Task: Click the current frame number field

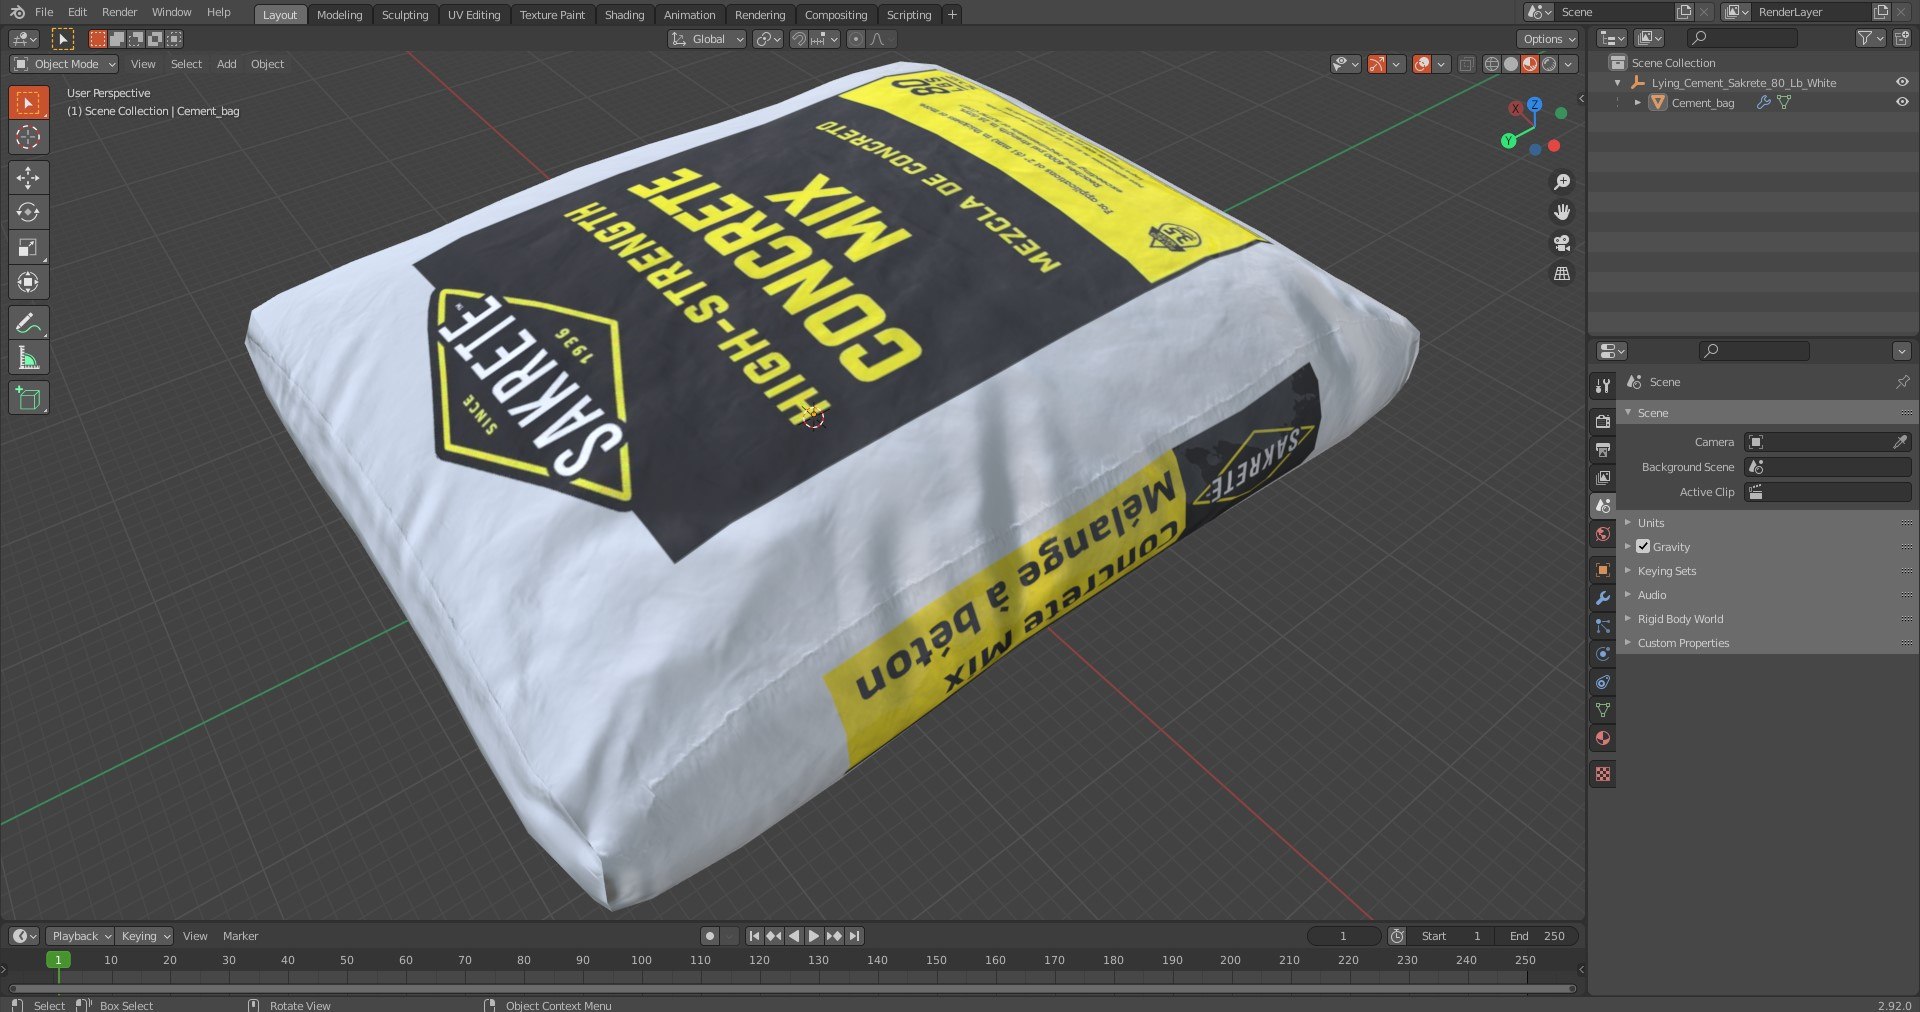Action: point(1344,936)
